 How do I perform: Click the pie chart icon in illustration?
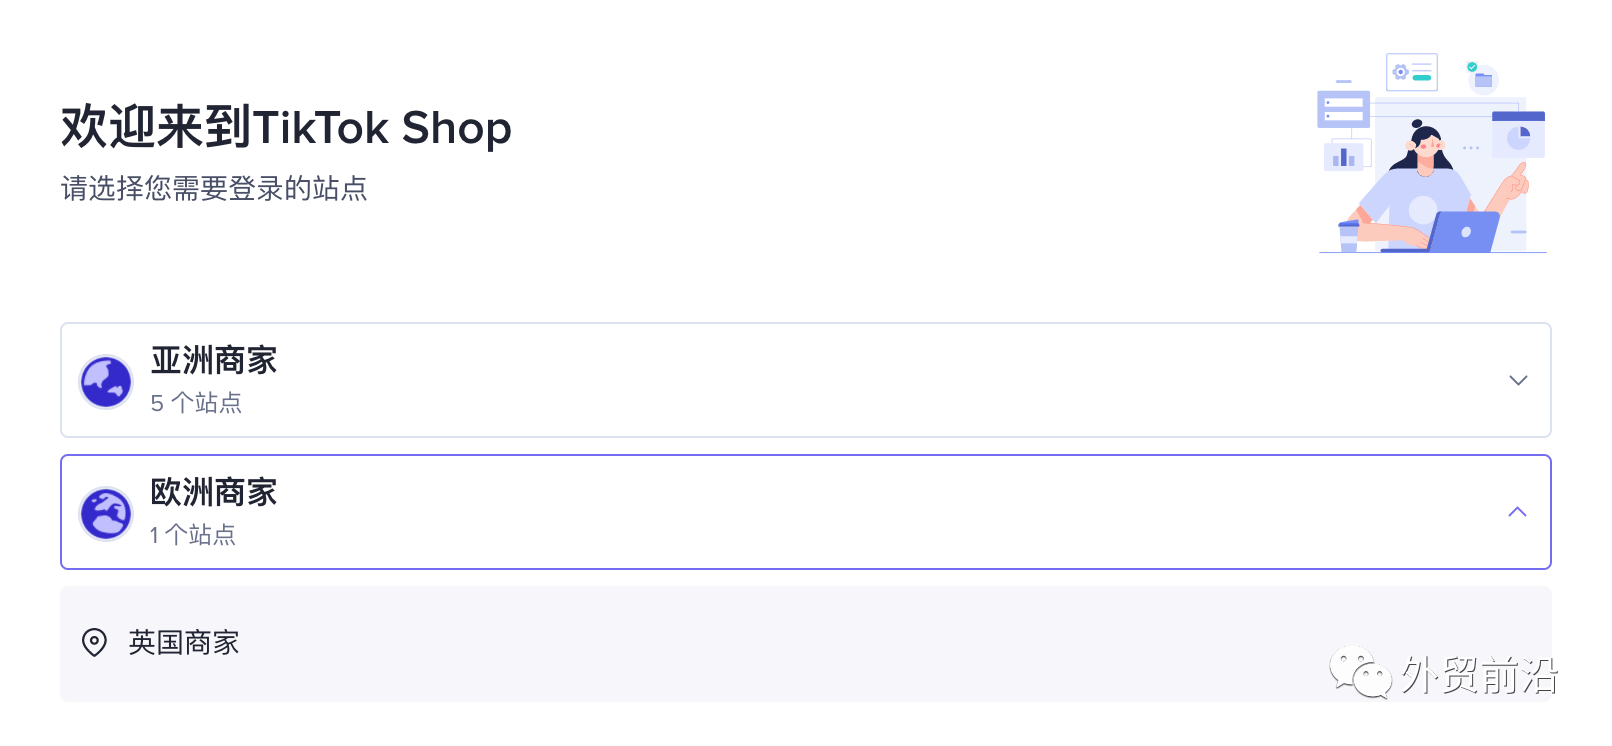coord(1518,135)
